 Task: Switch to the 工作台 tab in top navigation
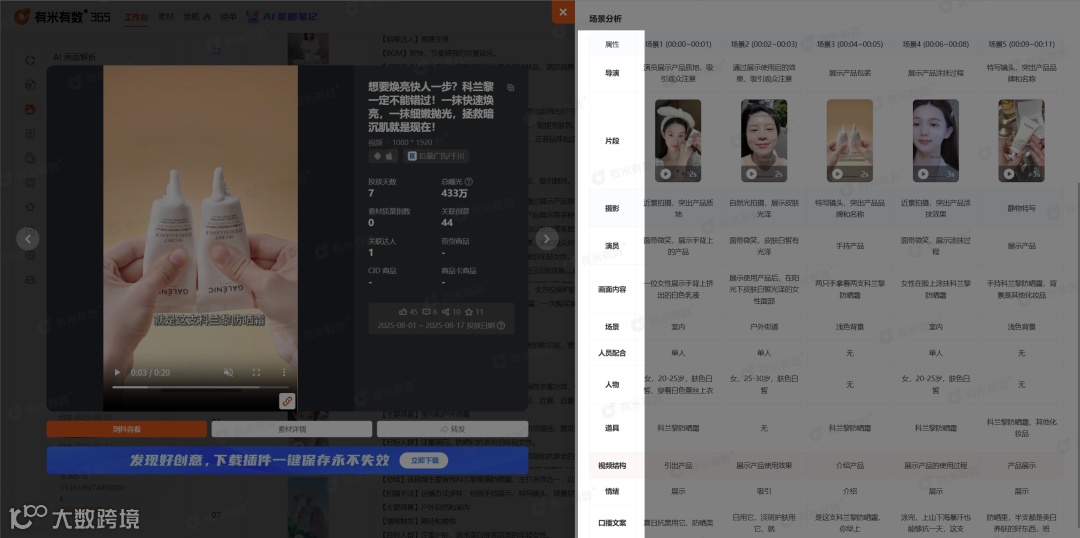(x=136, y=17)
